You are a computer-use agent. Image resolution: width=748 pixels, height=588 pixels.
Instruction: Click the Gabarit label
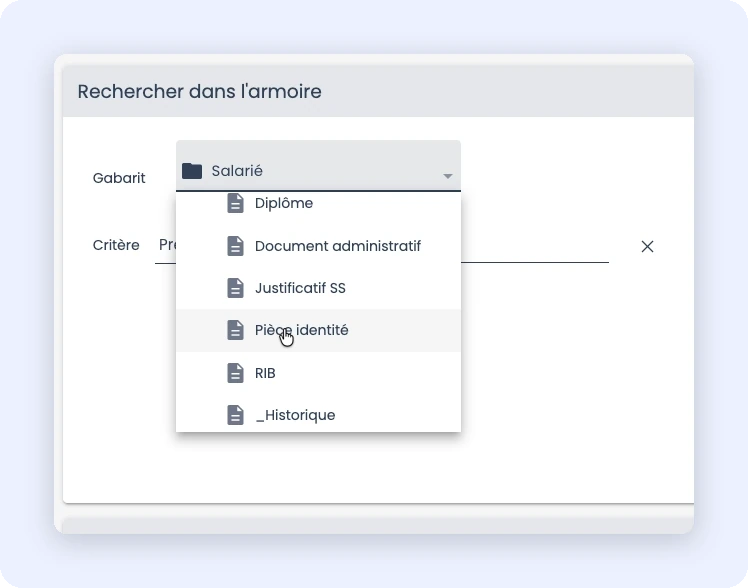(119, 178)
